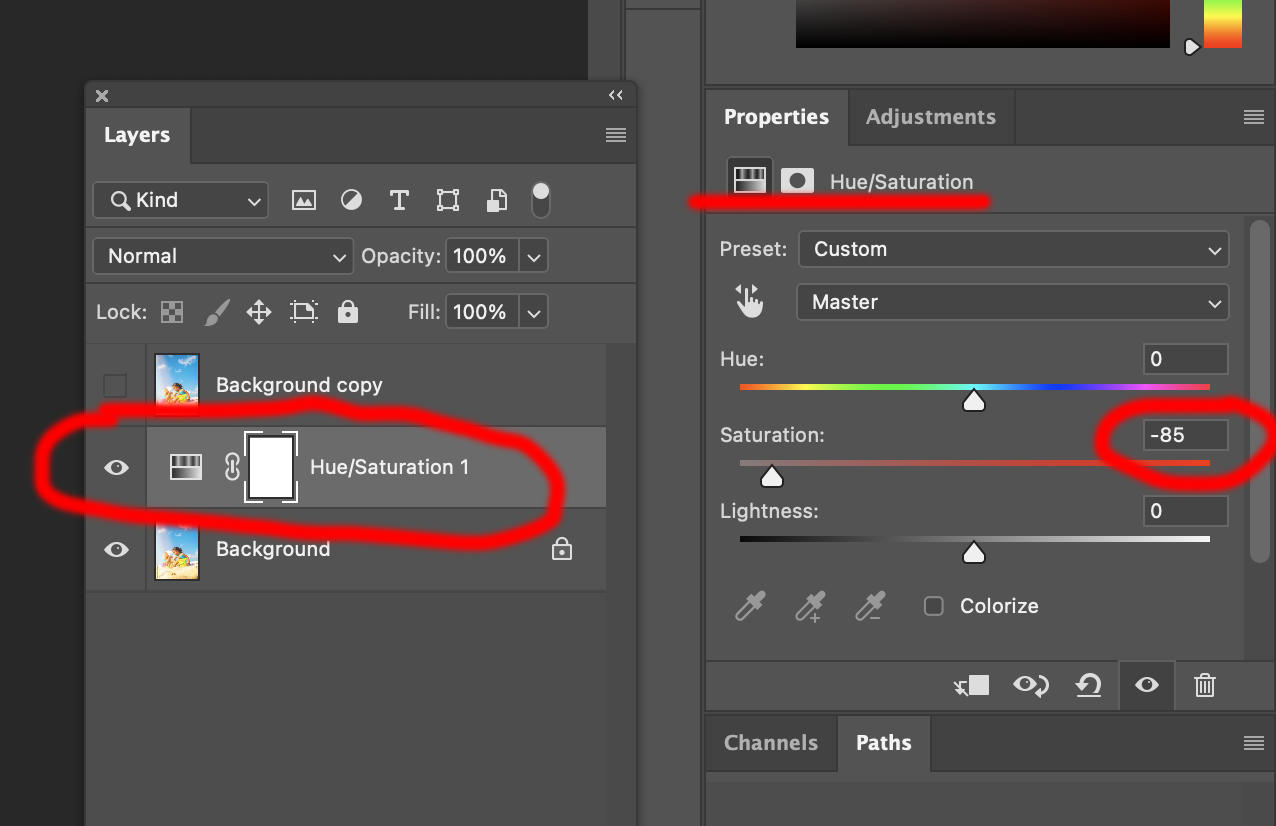Viewport: 1276px width, 826px height.
Task: Click the Saturation slider handle
Action: [x=770, y=477]
